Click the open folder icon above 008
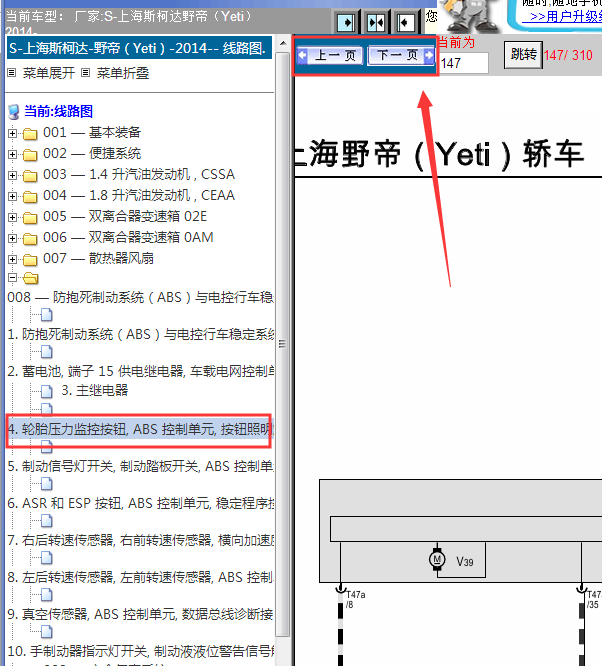Screen dimensions: 602x666 pos(31,278)
